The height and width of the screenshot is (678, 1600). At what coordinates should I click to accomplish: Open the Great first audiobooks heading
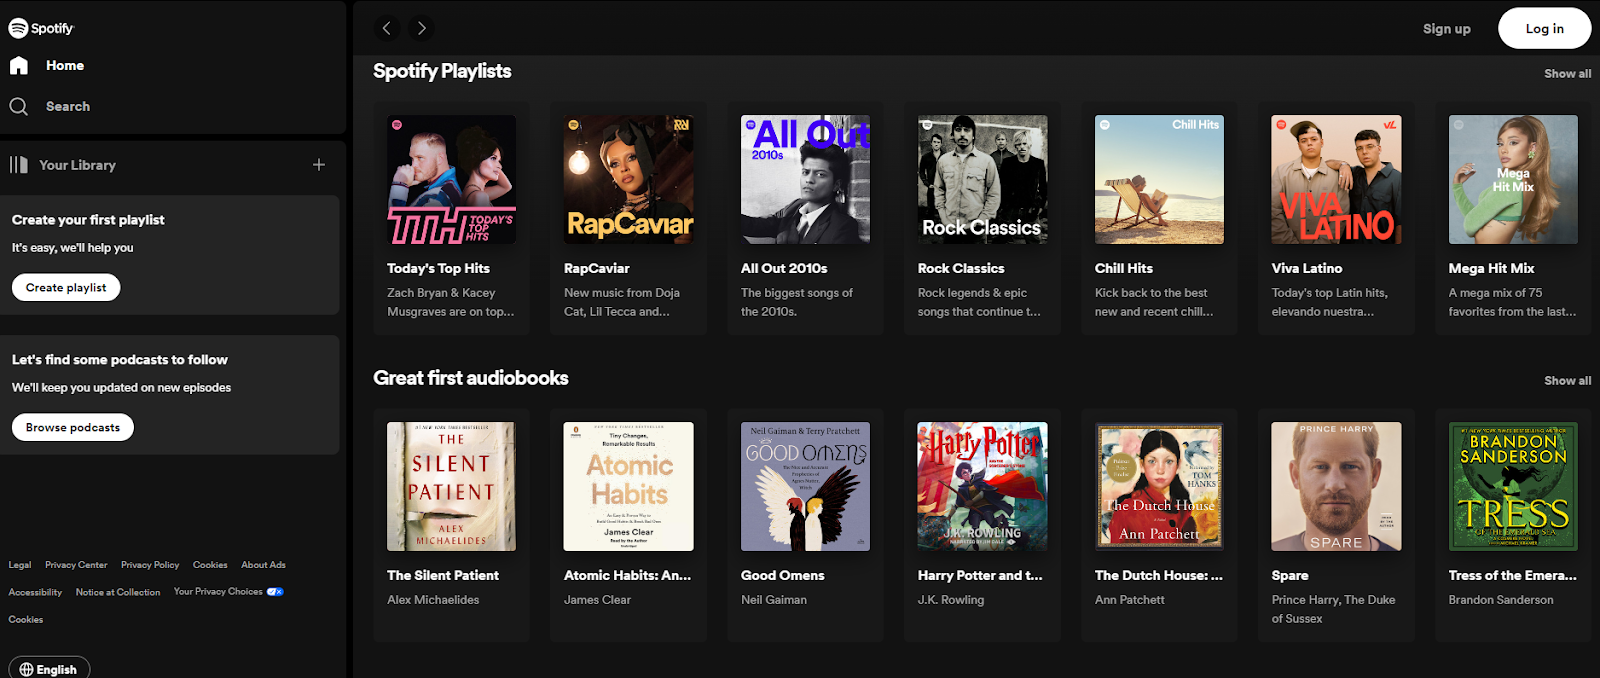(471, 378)
